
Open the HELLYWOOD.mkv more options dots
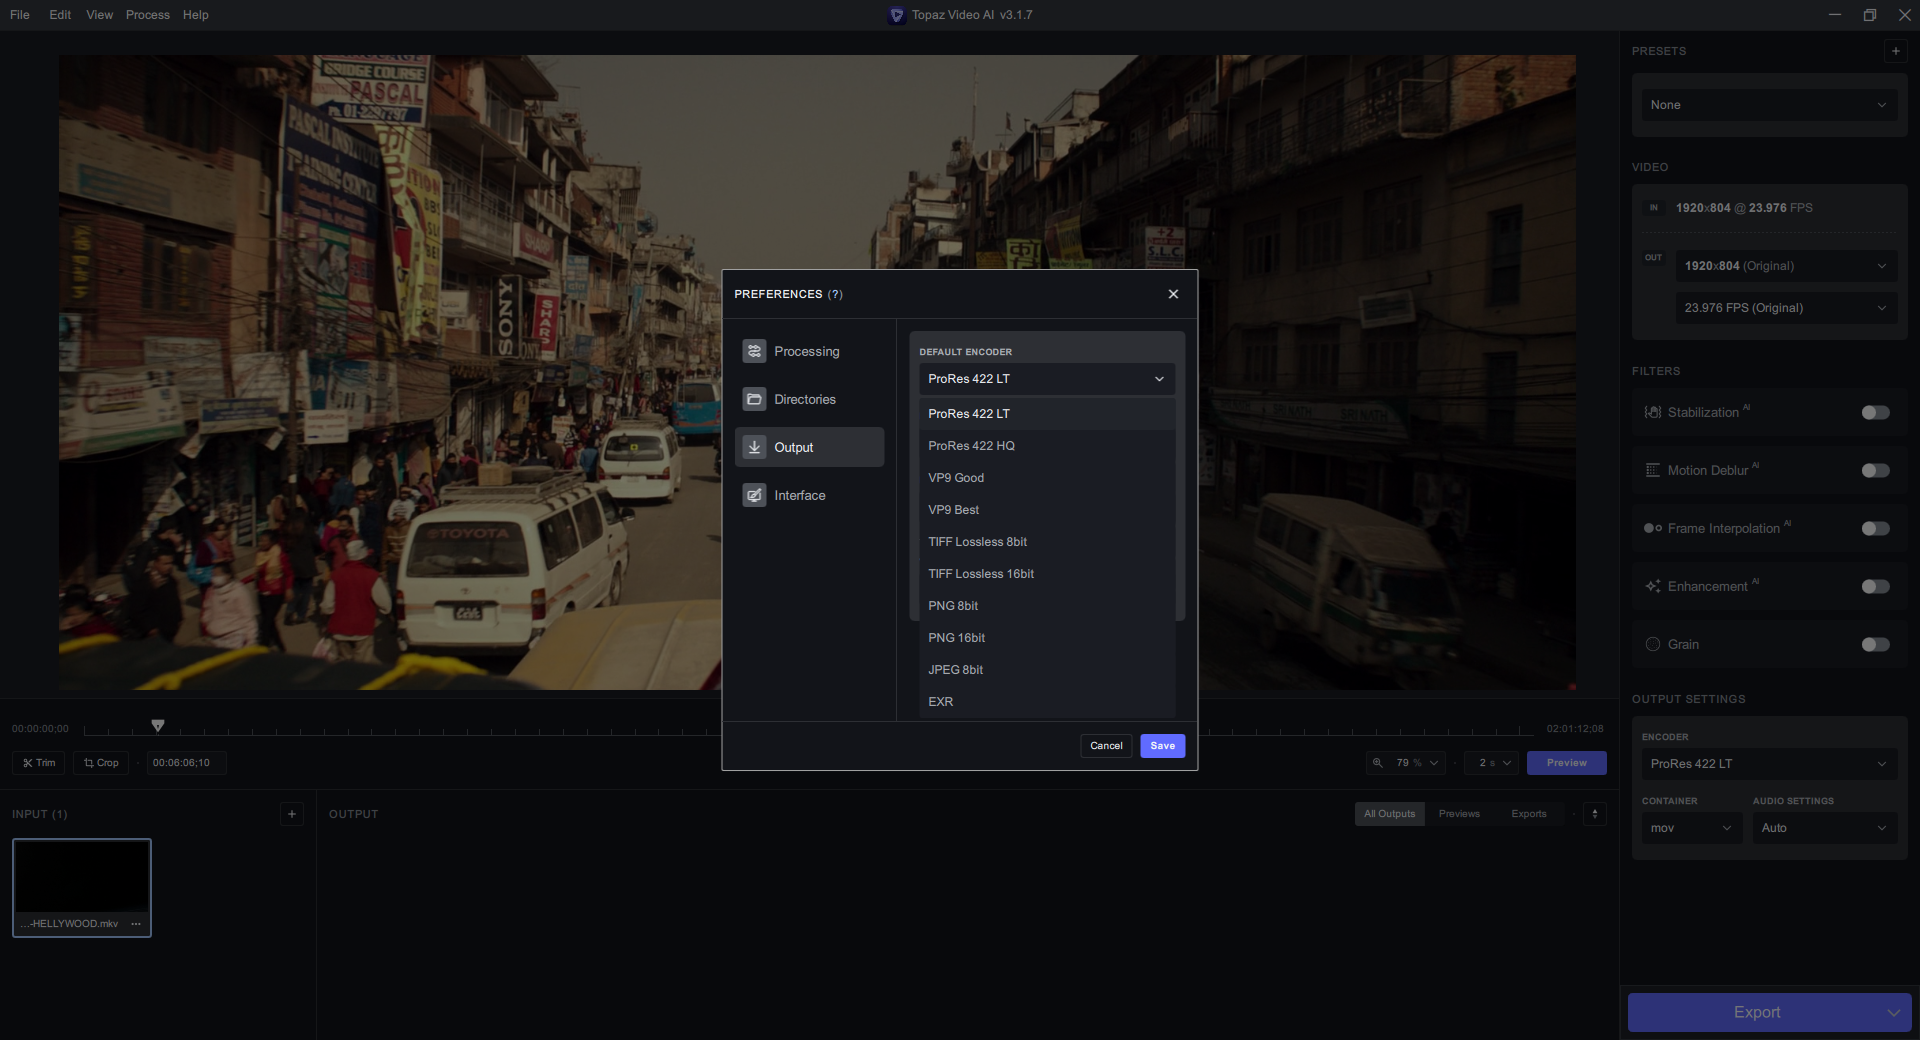tap(136, 924)
